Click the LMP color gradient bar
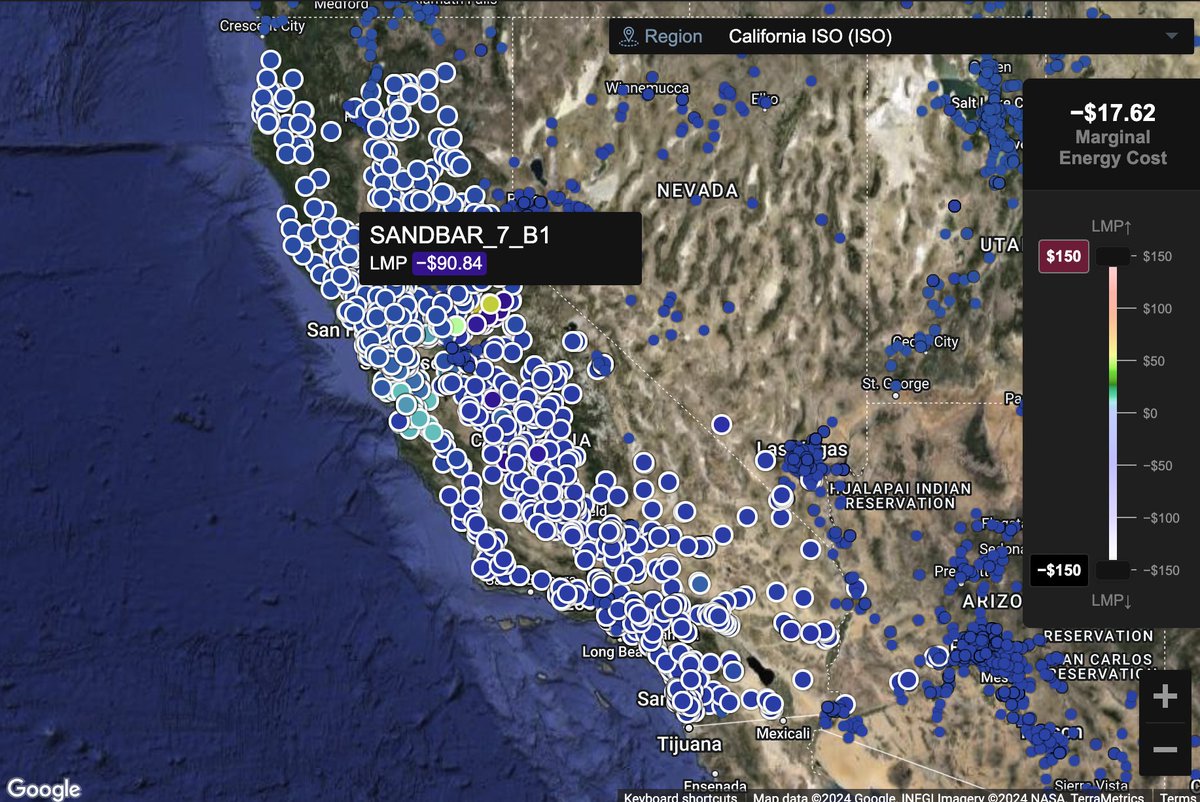The image size is (1200, 802). click(x=1112, y=413)
